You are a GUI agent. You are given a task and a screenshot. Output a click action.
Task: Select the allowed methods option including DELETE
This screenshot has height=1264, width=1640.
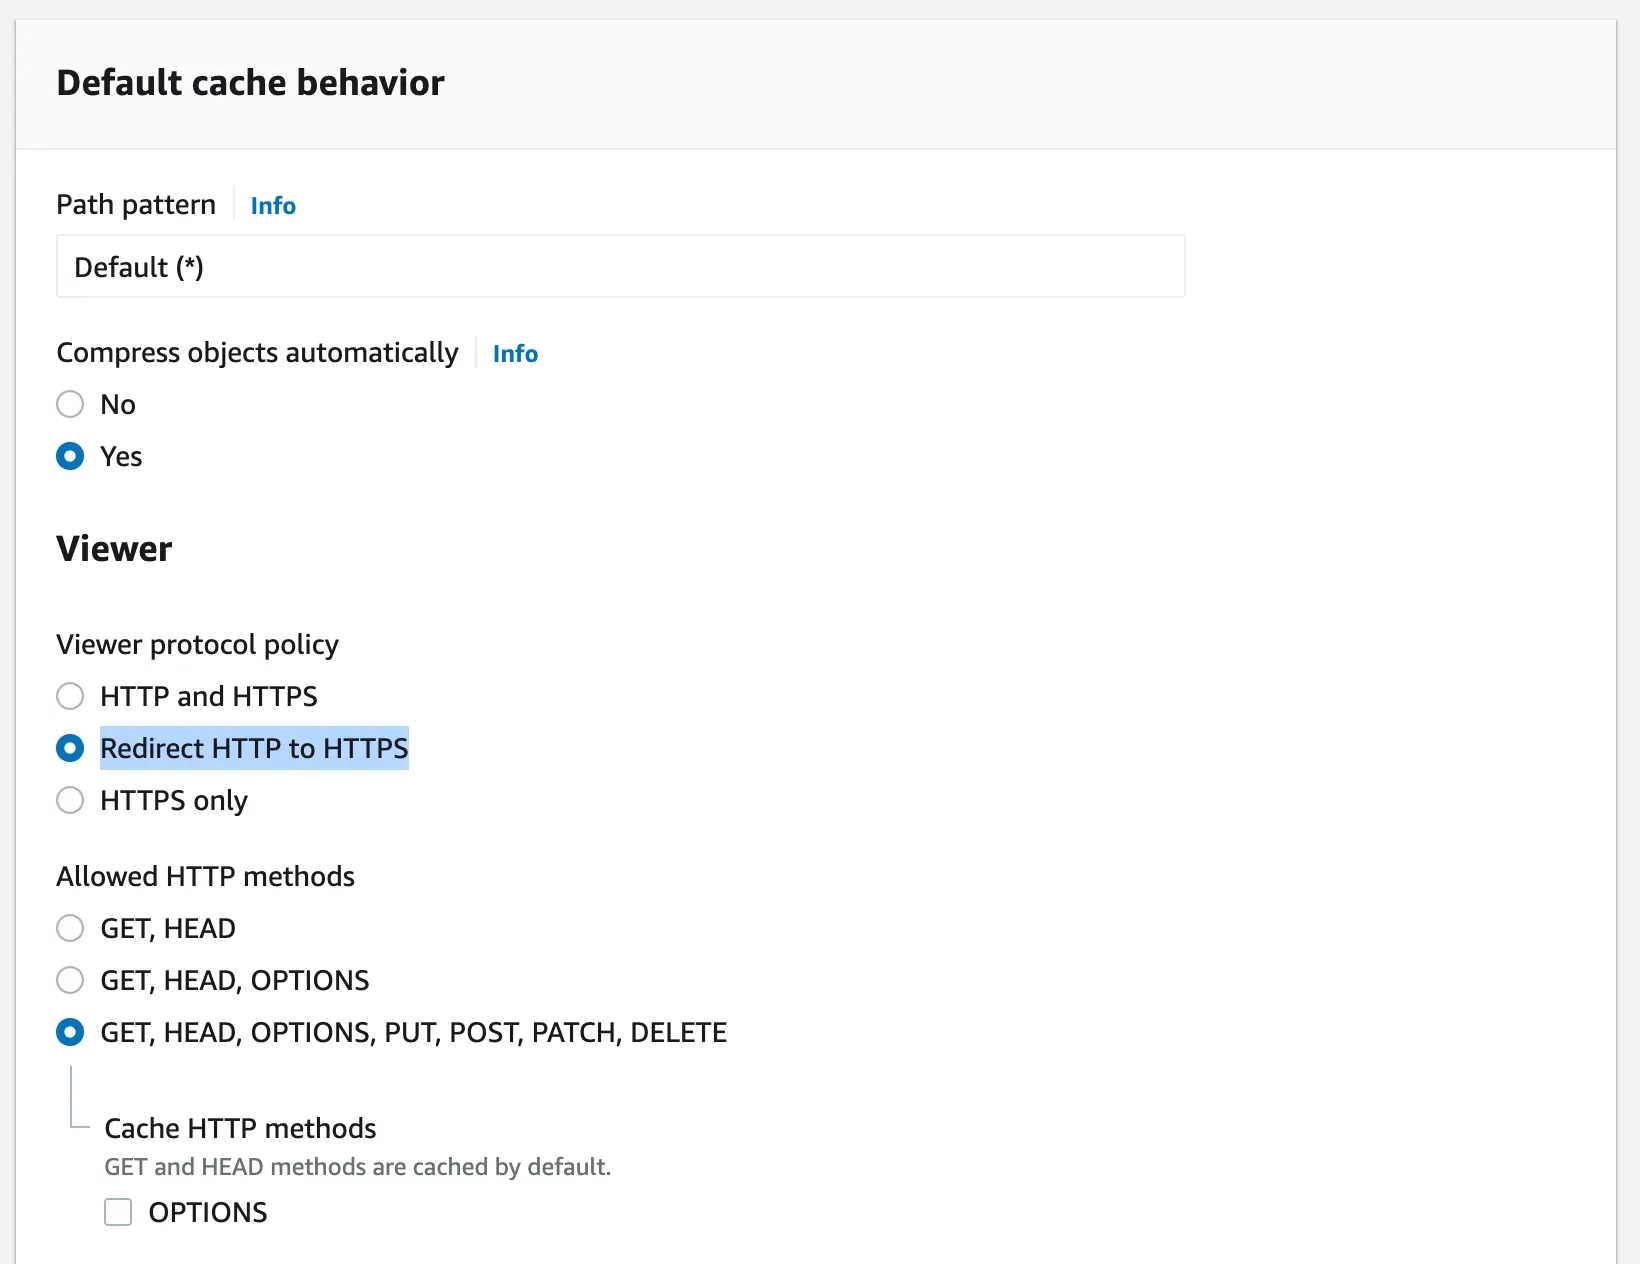tap(70, 1032)
